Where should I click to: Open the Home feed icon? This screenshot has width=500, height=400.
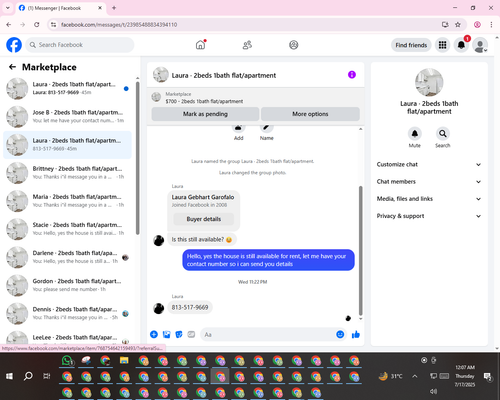[x=200, y=45]
